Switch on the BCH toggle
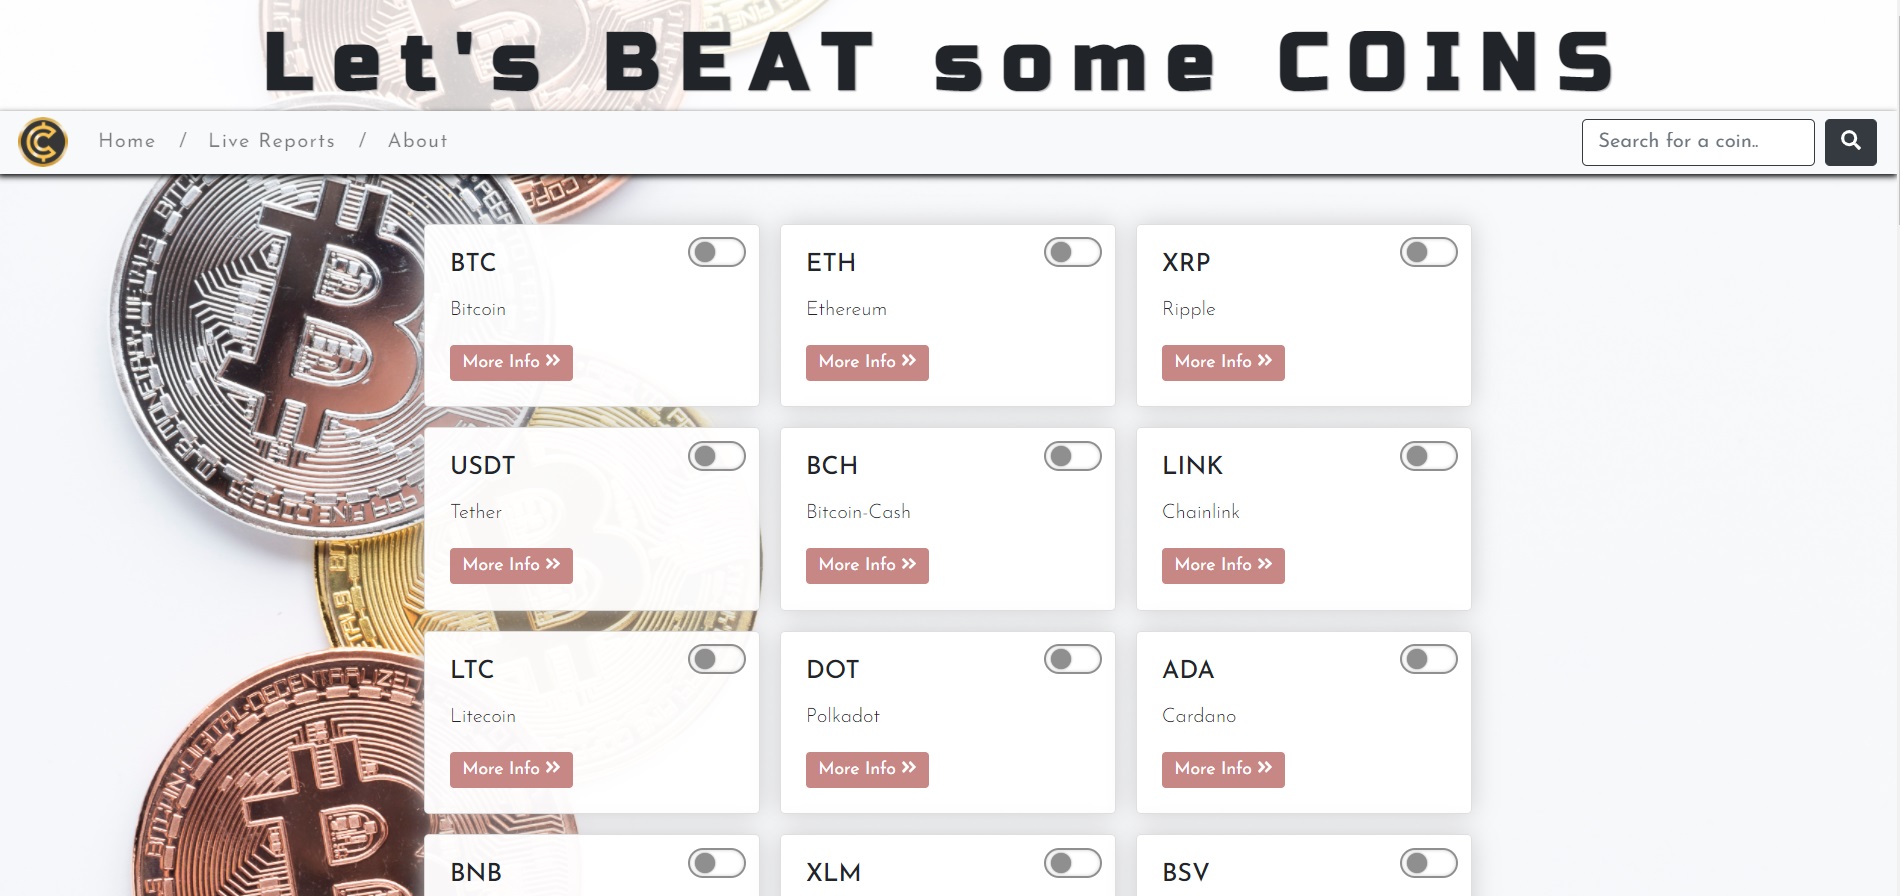 pyautogui.click(x=1073, y=457)
